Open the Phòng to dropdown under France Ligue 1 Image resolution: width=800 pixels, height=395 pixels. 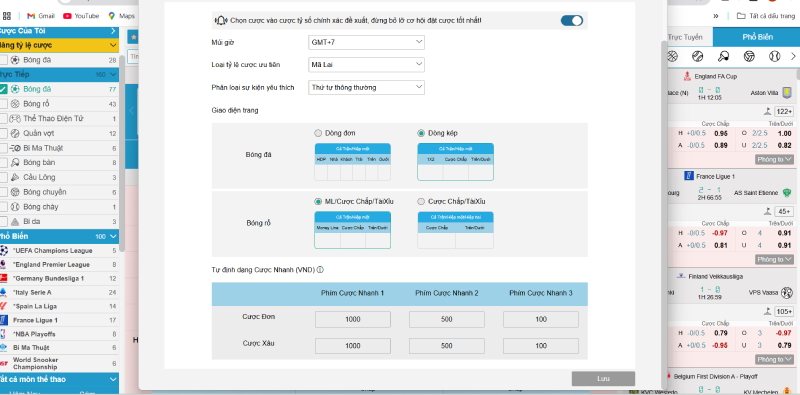(774, 260)
